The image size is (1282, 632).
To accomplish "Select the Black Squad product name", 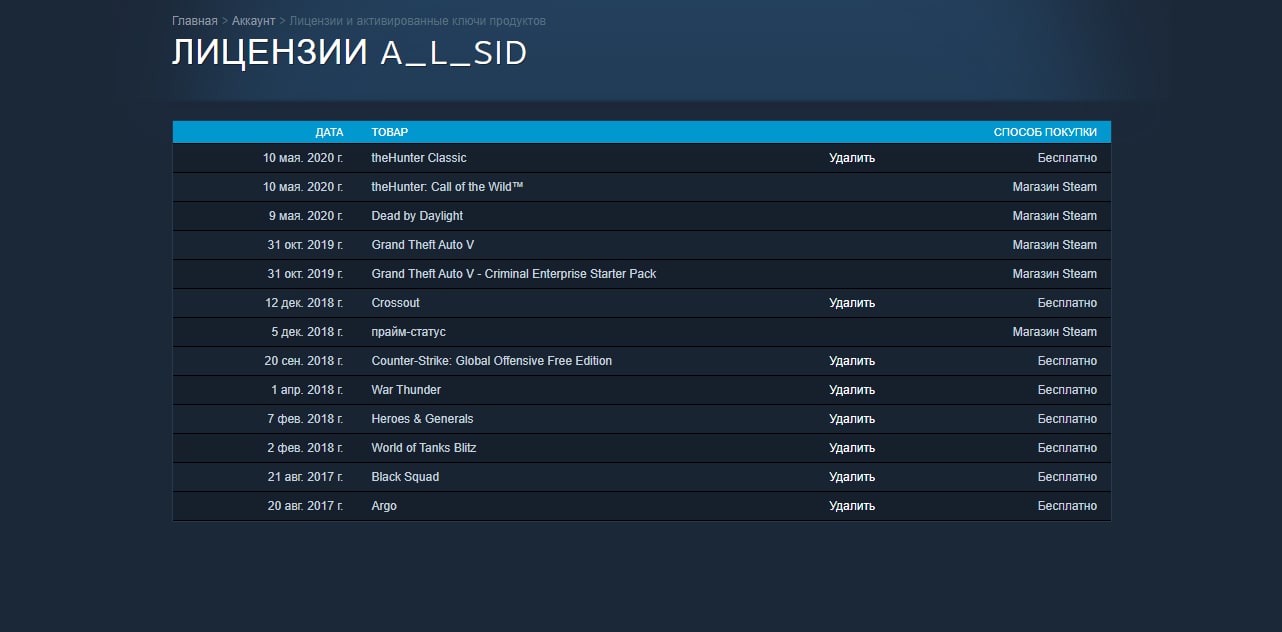I will 405,477.
